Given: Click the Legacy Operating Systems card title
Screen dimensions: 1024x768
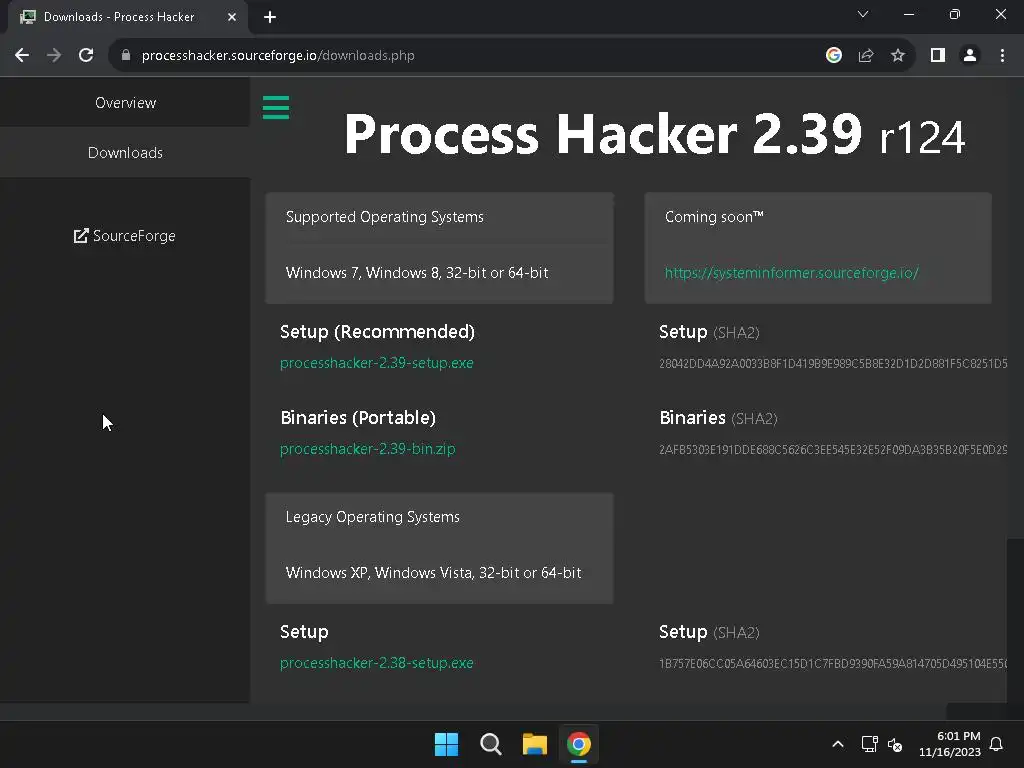Looking at the screenshot, I should pos(372,517).
